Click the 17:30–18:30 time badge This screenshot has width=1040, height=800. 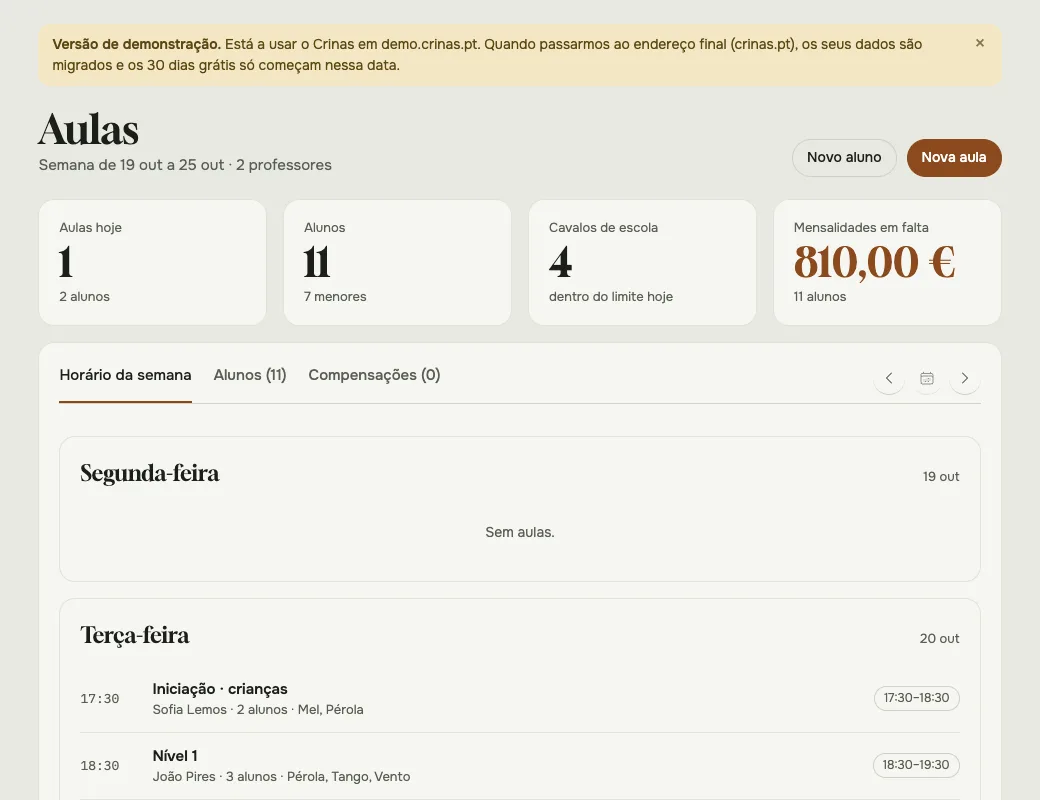pyautogui.click(x=917, y=698)
